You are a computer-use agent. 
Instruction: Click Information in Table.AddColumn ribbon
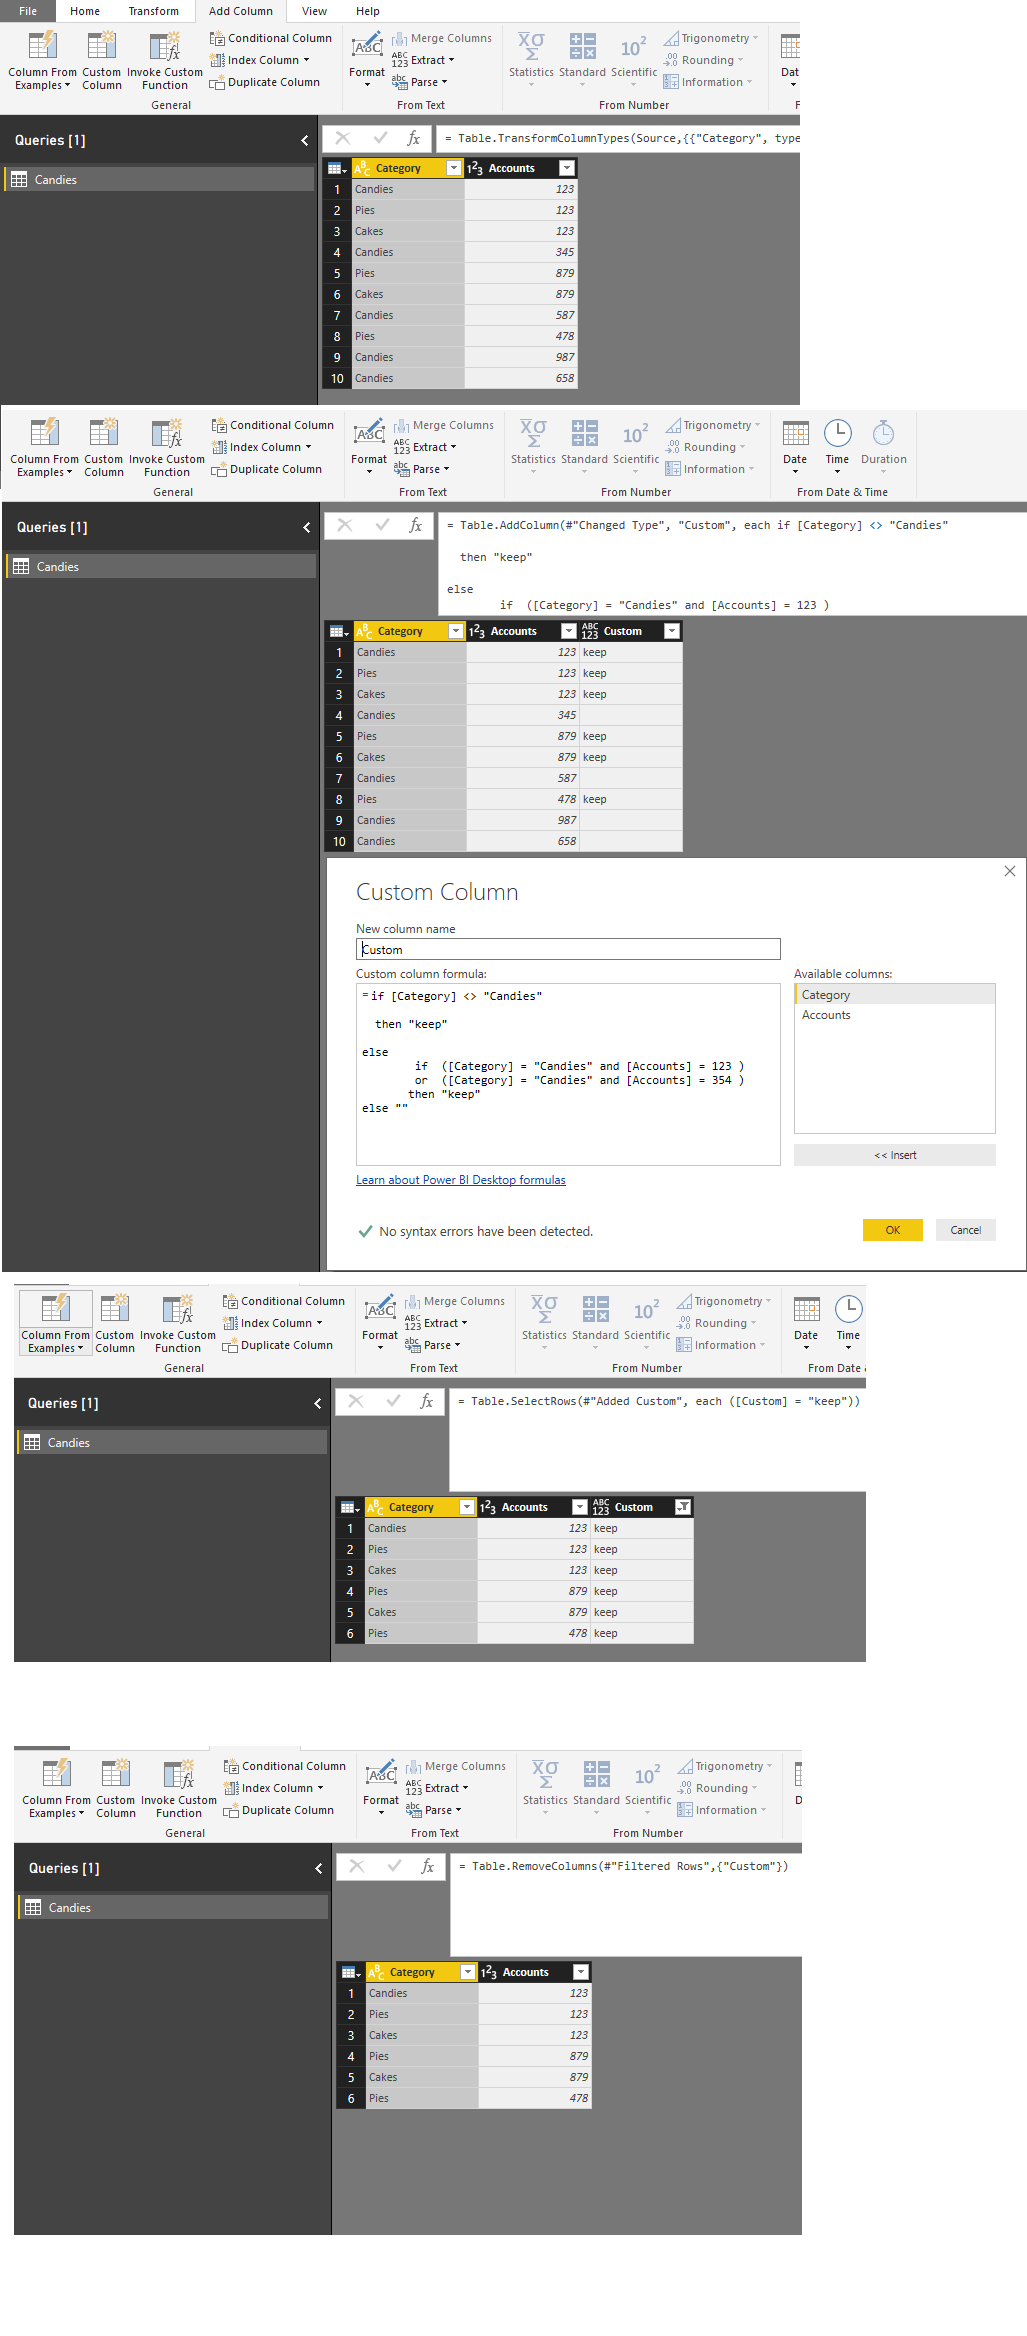[709, 469]
